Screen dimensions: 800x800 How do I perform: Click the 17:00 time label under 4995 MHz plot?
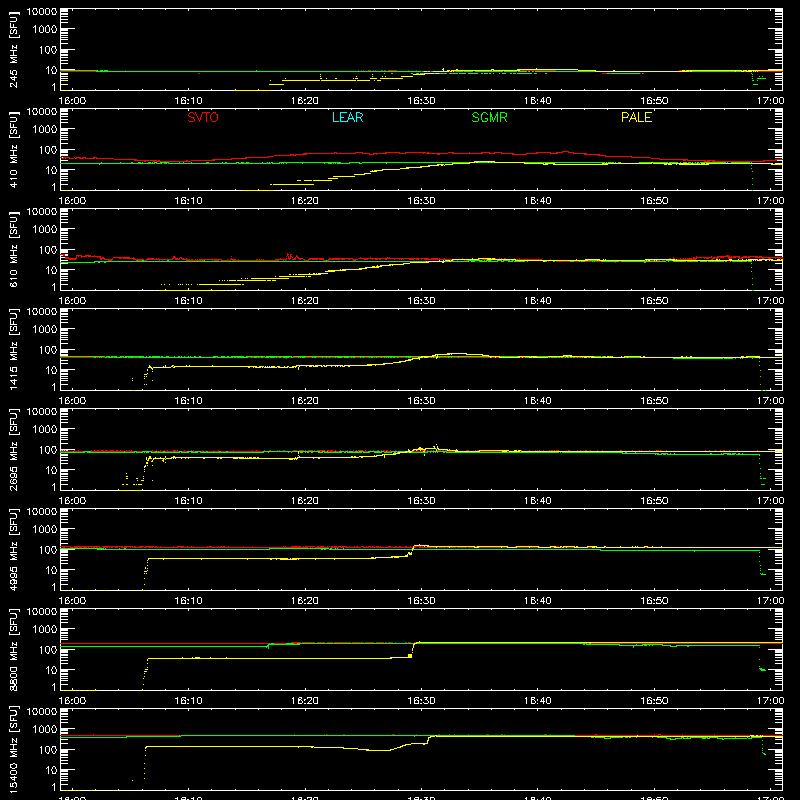pos(770,601)
